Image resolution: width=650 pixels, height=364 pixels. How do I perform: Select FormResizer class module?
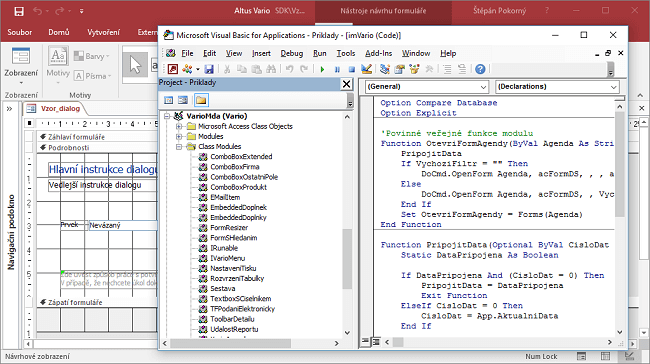pyautogui.click(x=229, y=228)
